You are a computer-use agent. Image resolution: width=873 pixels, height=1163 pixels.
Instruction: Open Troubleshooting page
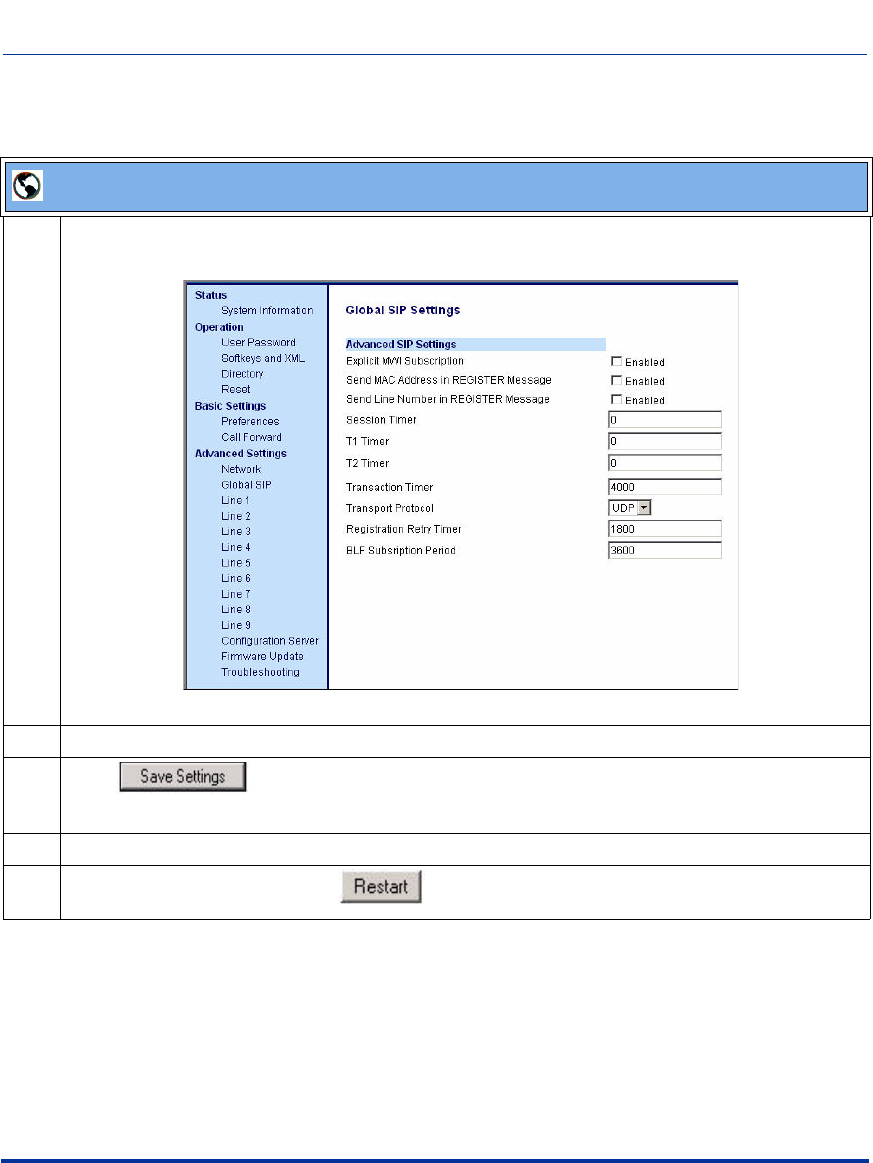tap(260, 673)
